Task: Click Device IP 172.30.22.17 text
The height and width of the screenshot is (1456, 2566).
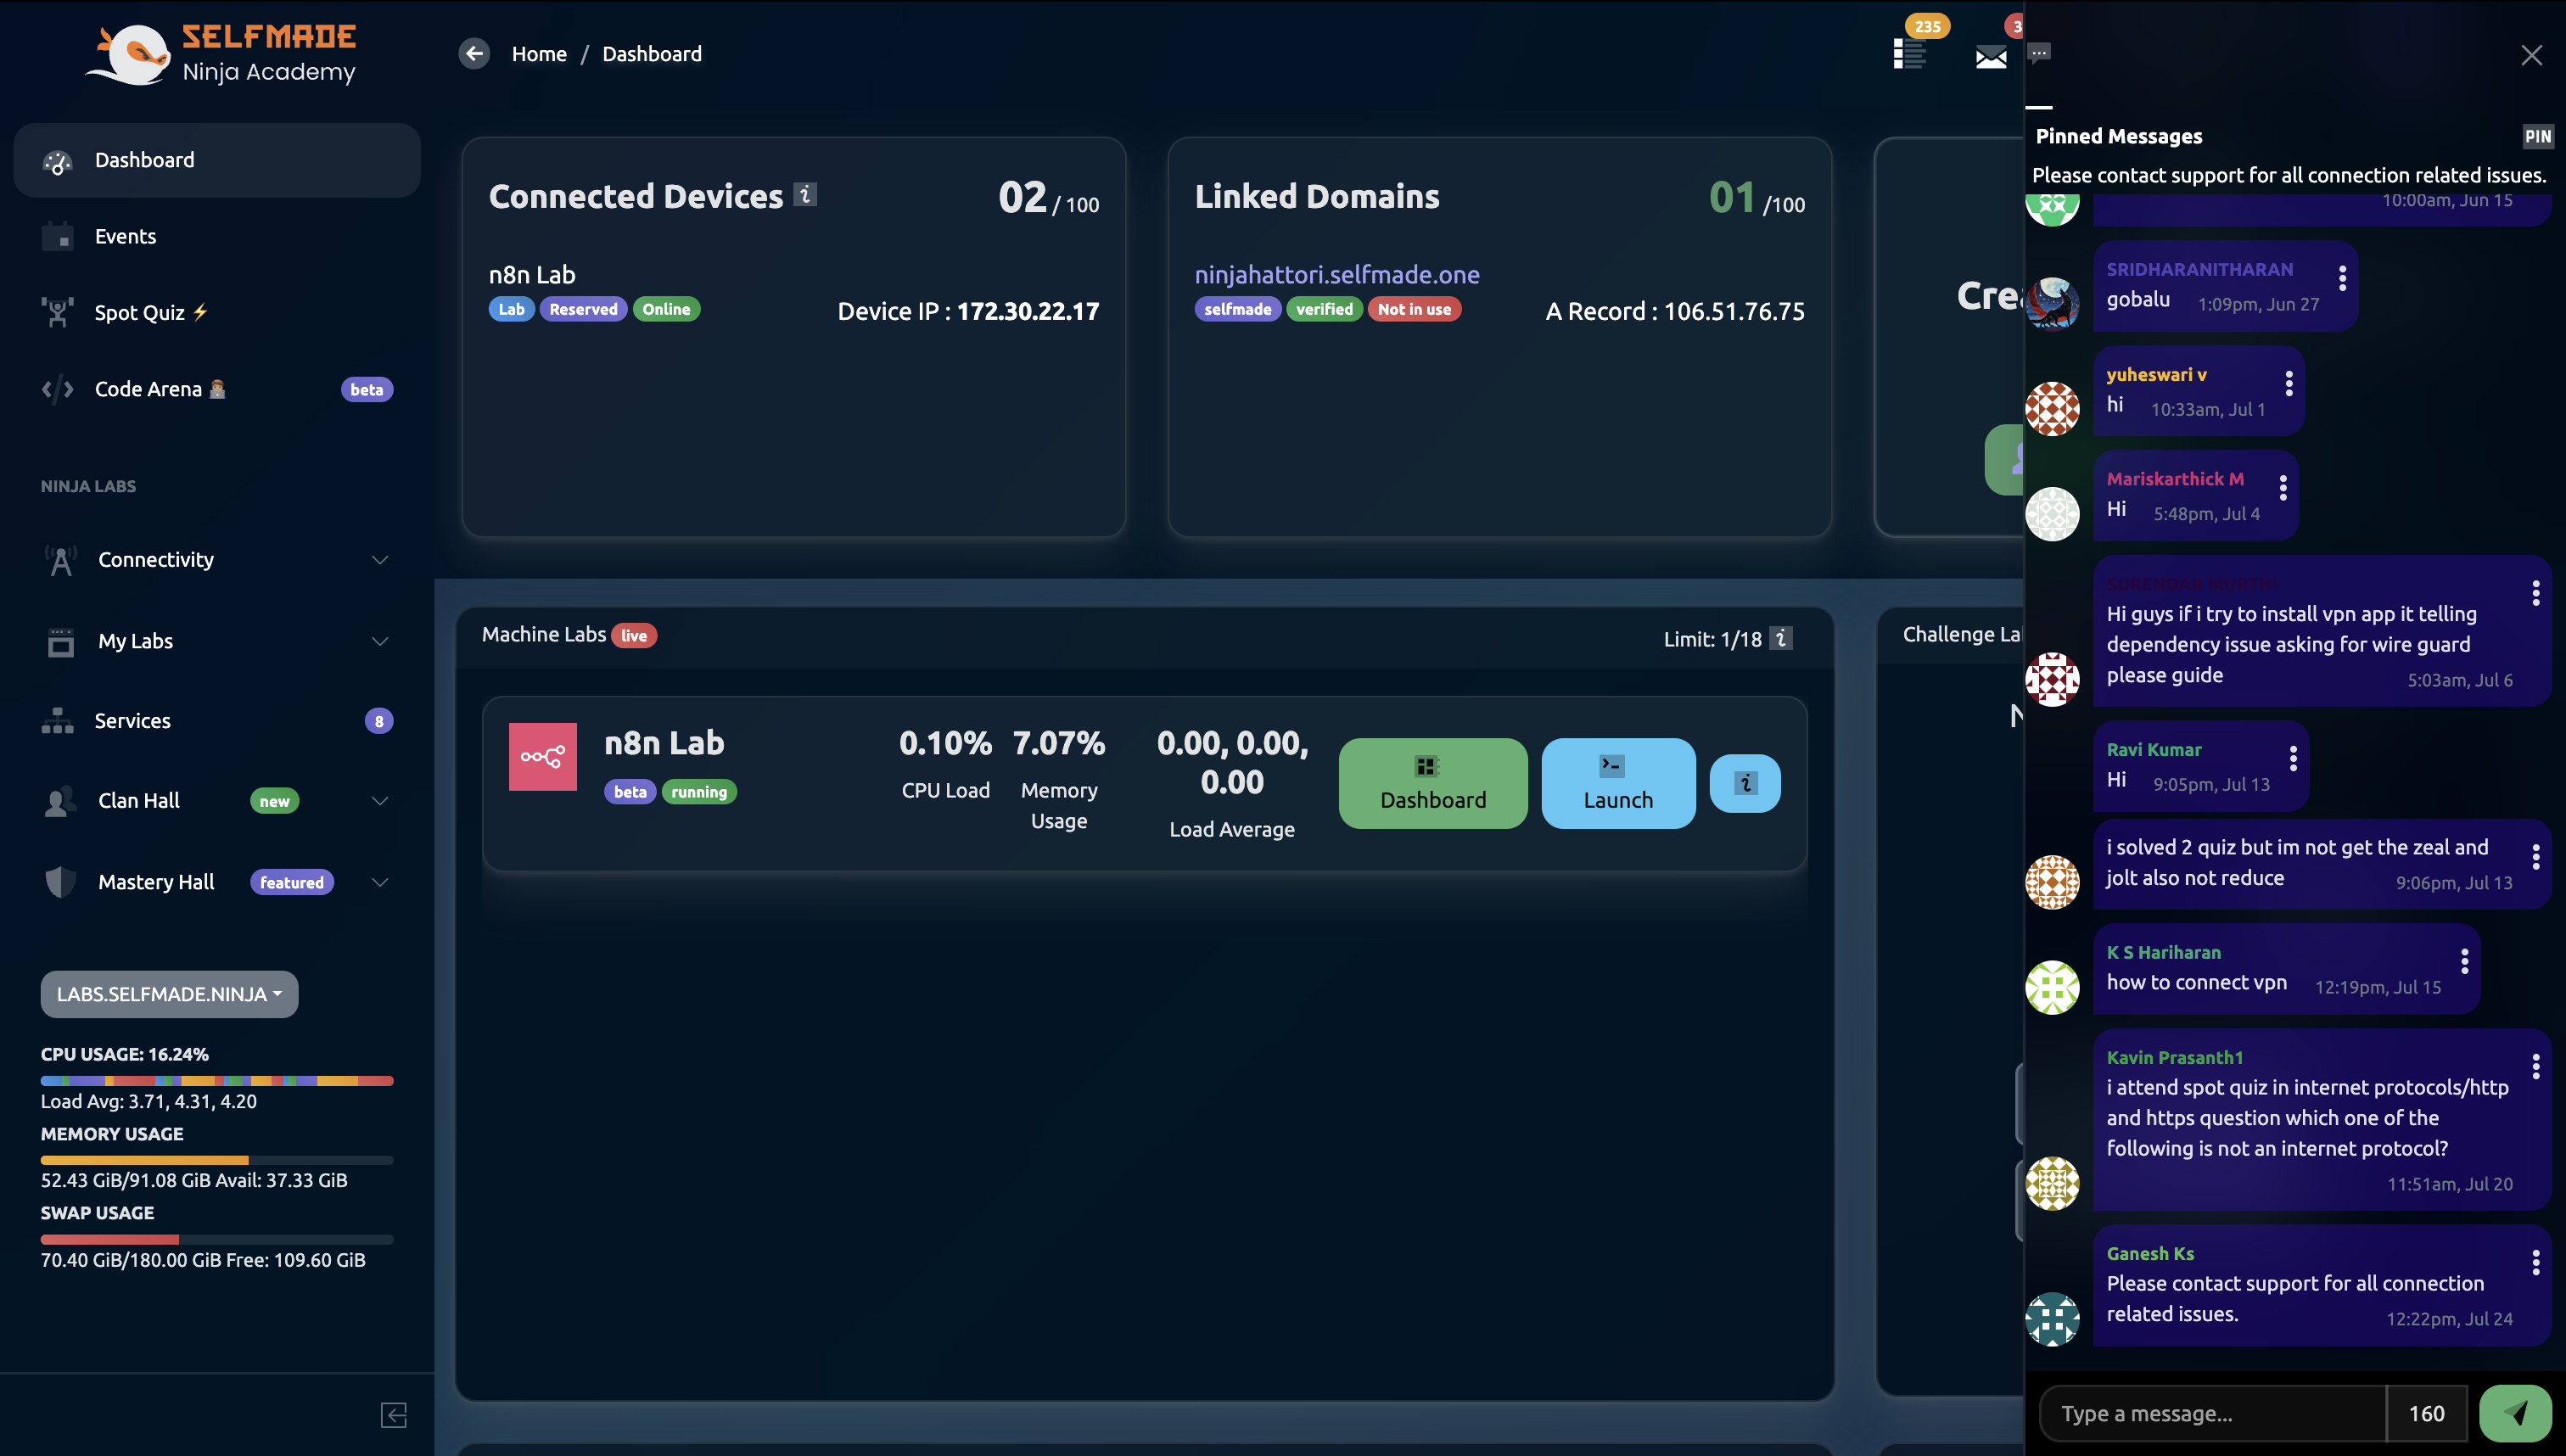Action: (968, 311)
